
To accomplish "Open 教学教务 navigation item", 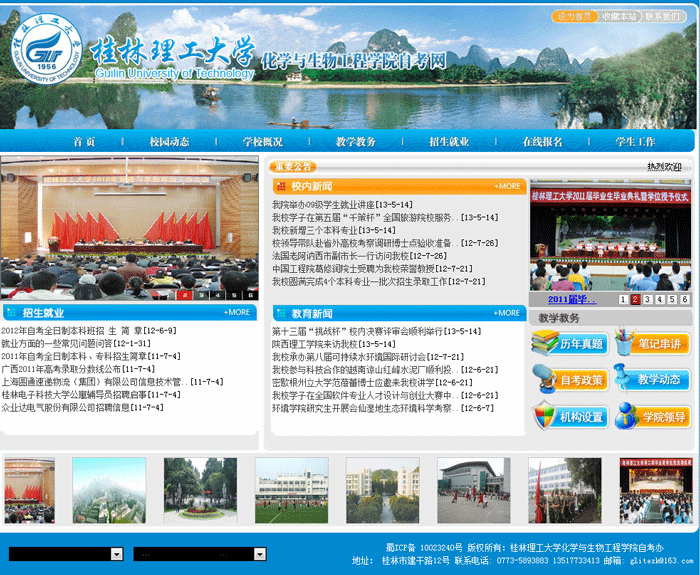I will click(x=356, y=142).
